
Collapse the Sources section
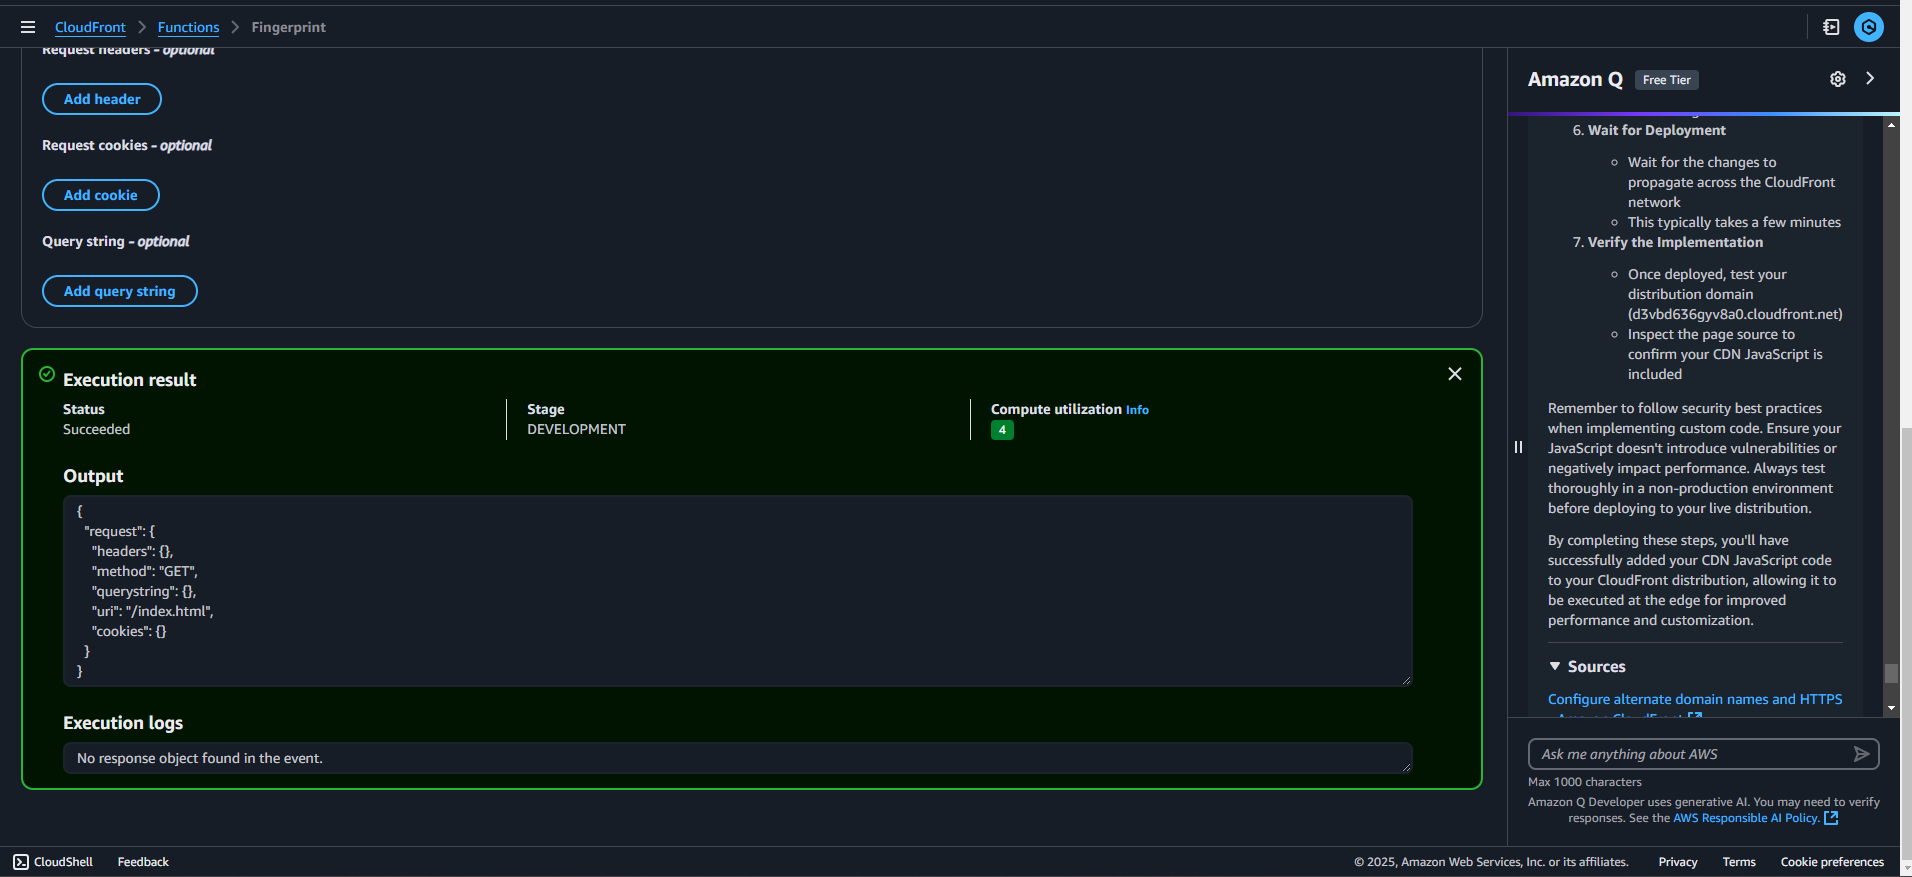coord(1587,666)
